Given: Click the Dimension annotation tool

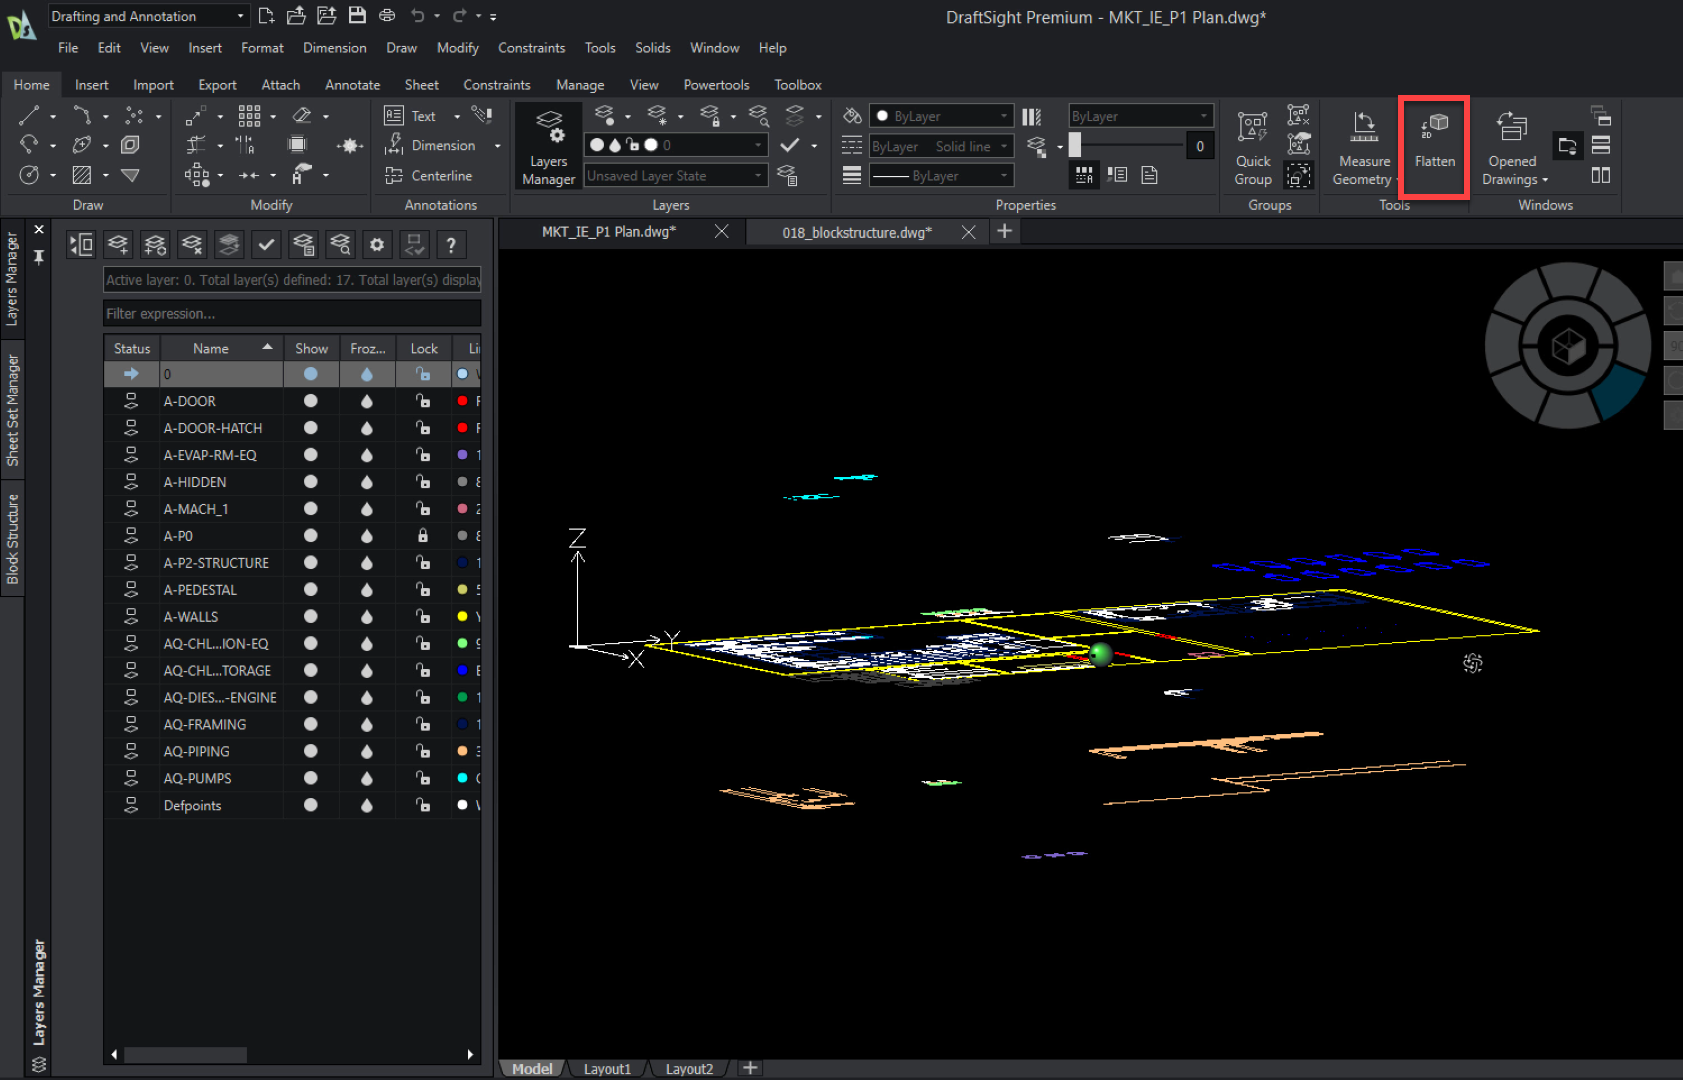Looking at the screenshot, I should click(x=430, y=145).
